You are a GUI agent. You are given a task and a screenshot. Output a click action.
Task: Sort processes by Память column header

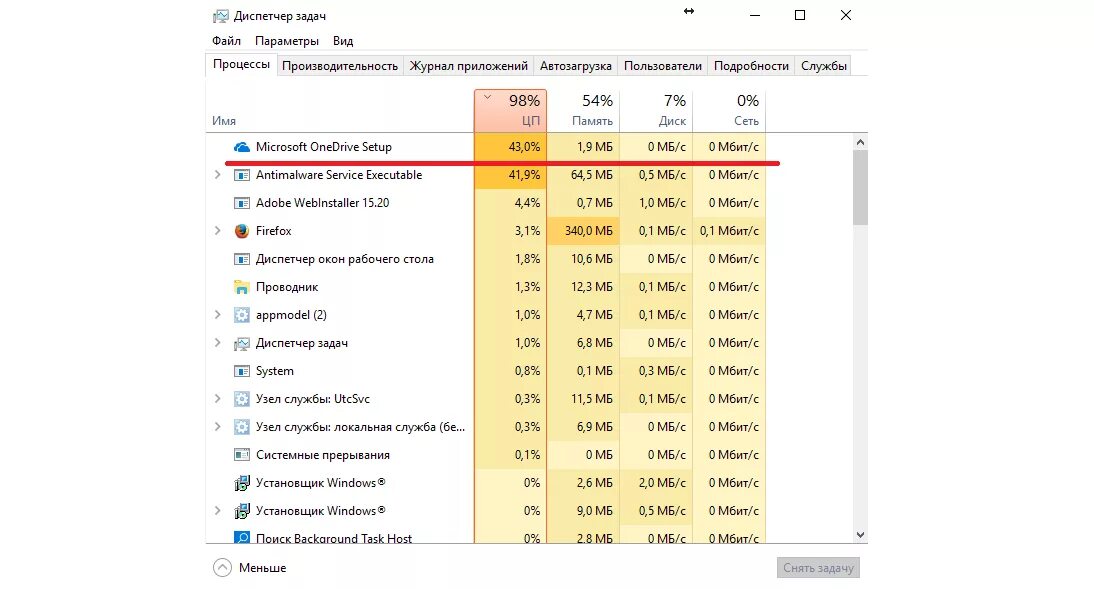(x=584, y=110)
